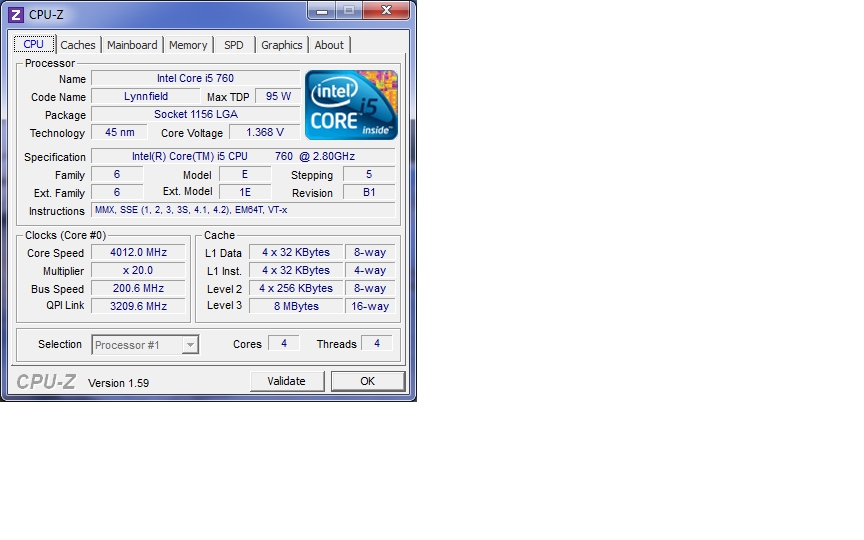Click the Level 3 size 8 MBytes
The width and height of the screenshot is (864, 540).
click(296, 306)
